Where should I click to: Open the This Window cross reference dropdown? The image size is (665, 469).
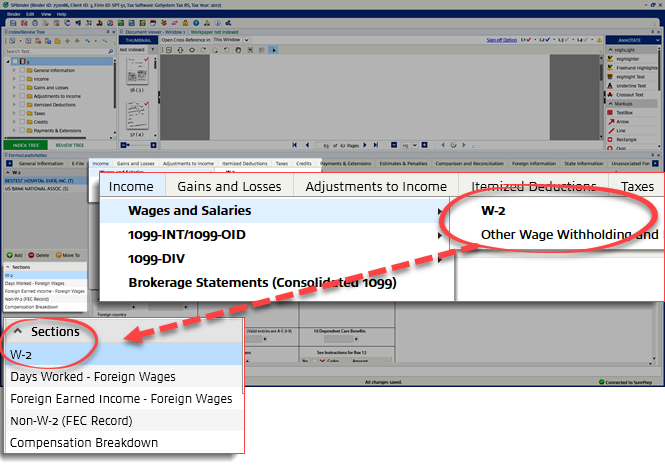point(246,40)
